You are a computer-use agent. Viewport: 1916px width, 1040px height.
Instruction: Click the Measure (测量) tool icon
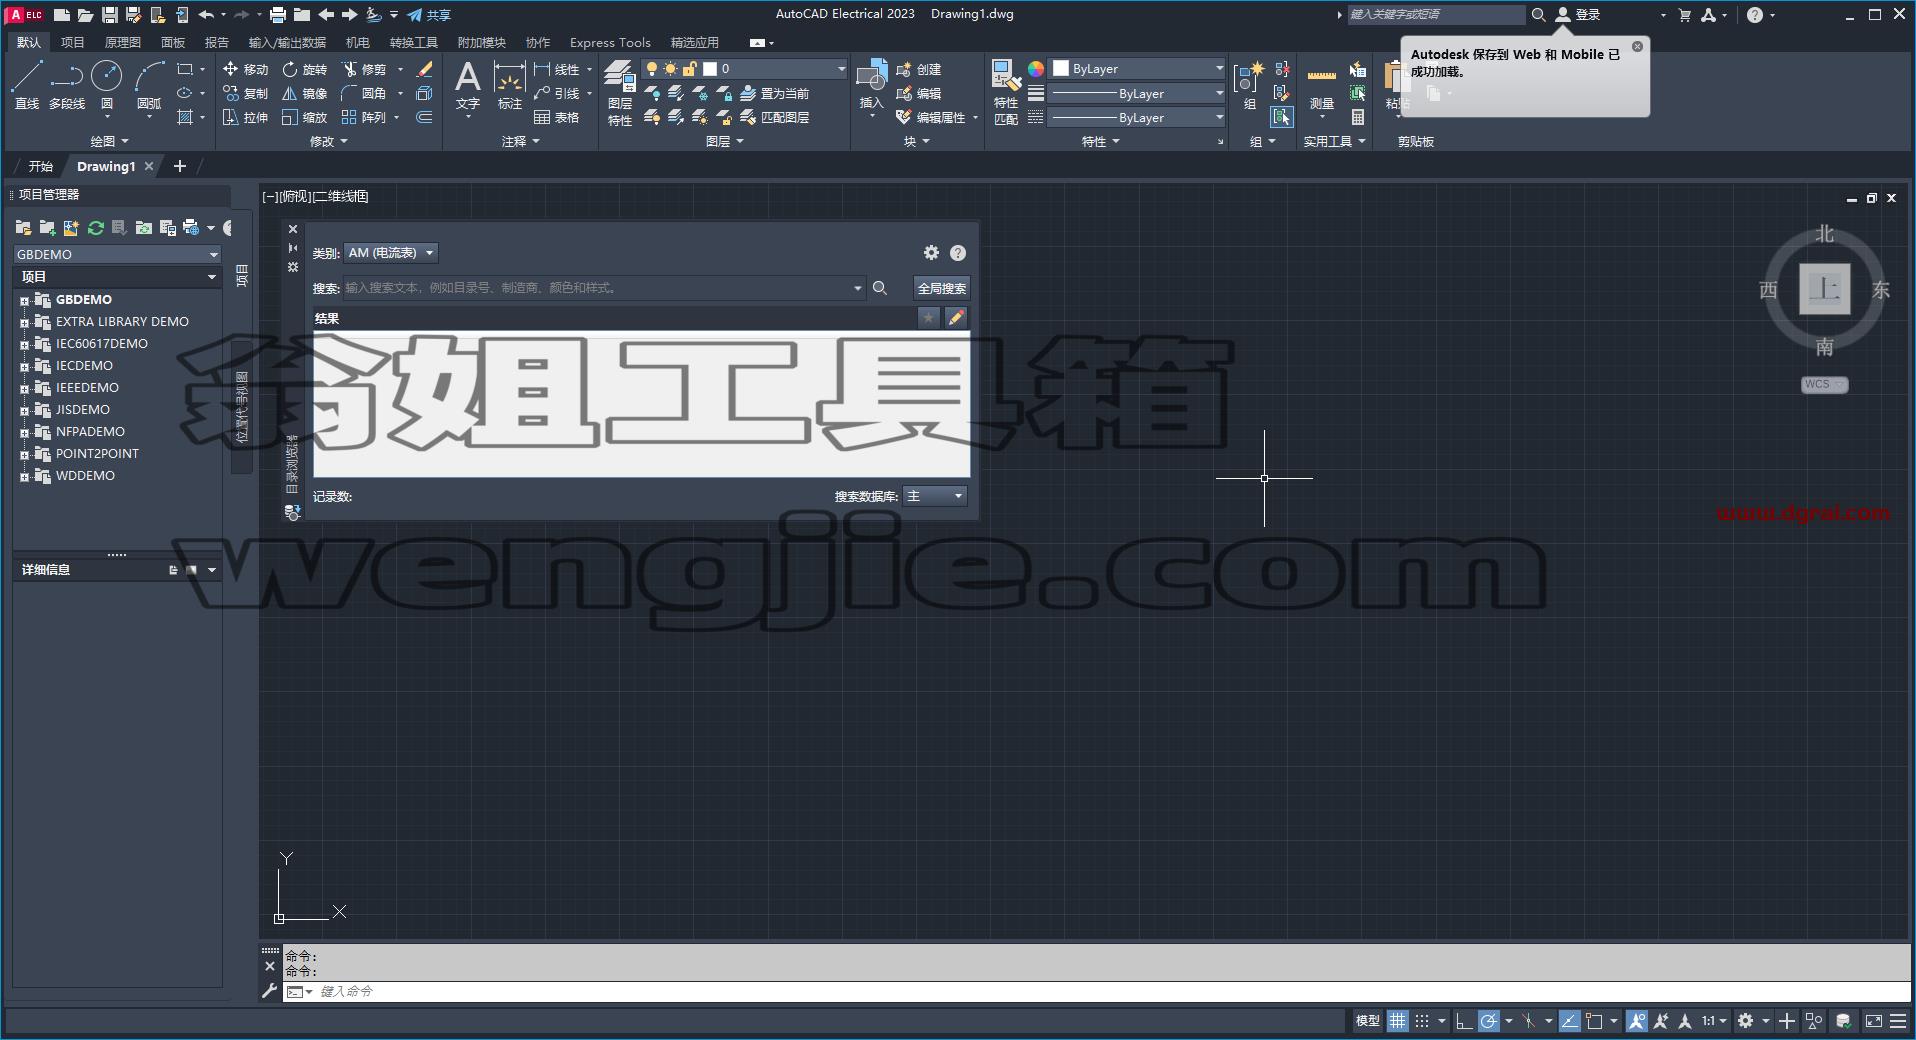(x=1322, y=84)
